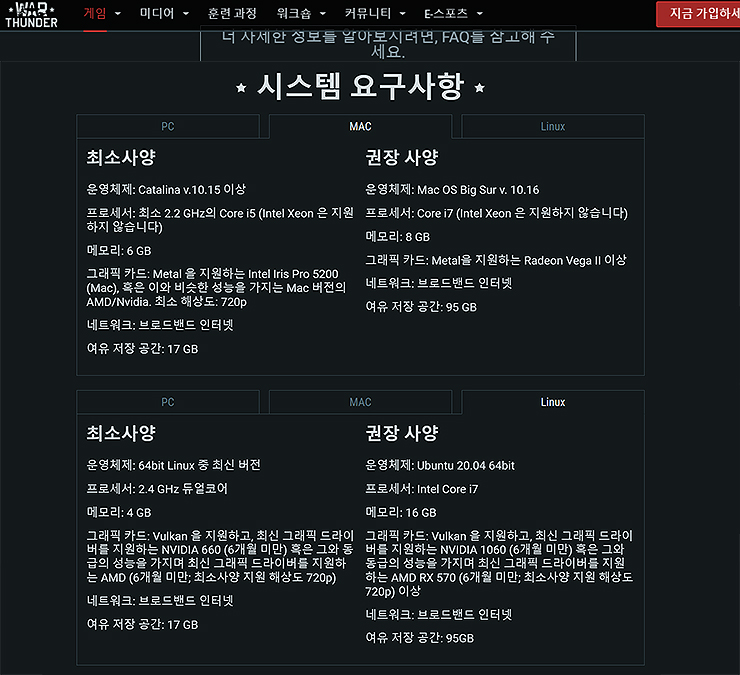The image size is (740, 675).
Task: Open the 게임 menu
Action: [x=95, y=13]
